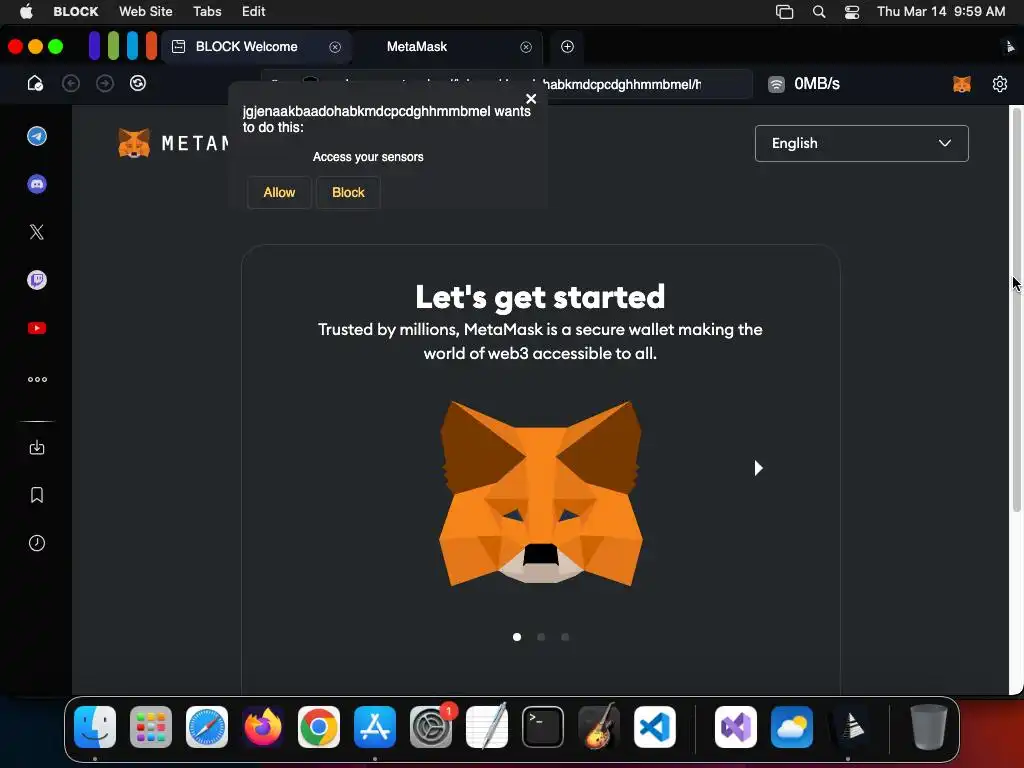Open Launchpad from the Dock
Image resolution: width=1024 pixels, height=768 pixels.
151,727
